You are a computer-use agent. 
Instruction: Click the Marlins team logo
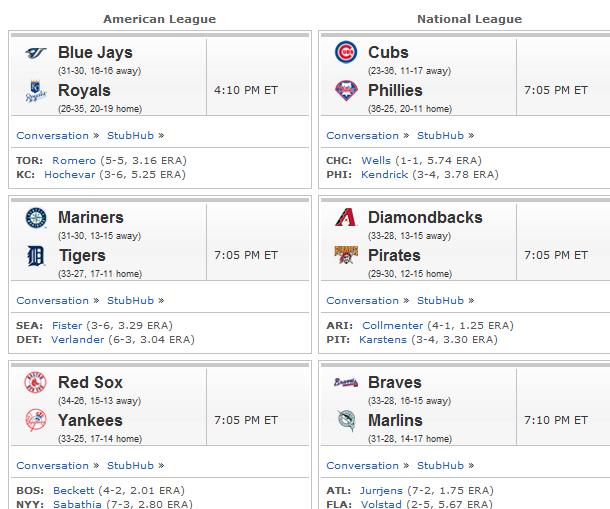(346, 420)
